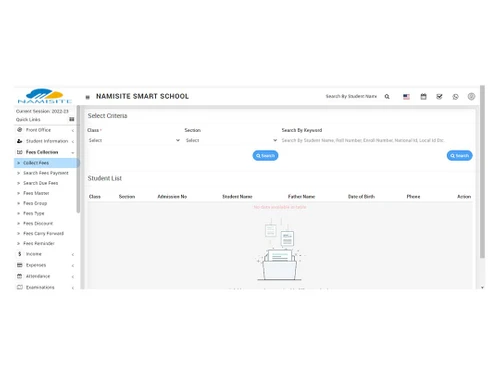The width and height of the screenshot is (500, 375).
Task: Sort by Section column header
Action: click(127, 197)
